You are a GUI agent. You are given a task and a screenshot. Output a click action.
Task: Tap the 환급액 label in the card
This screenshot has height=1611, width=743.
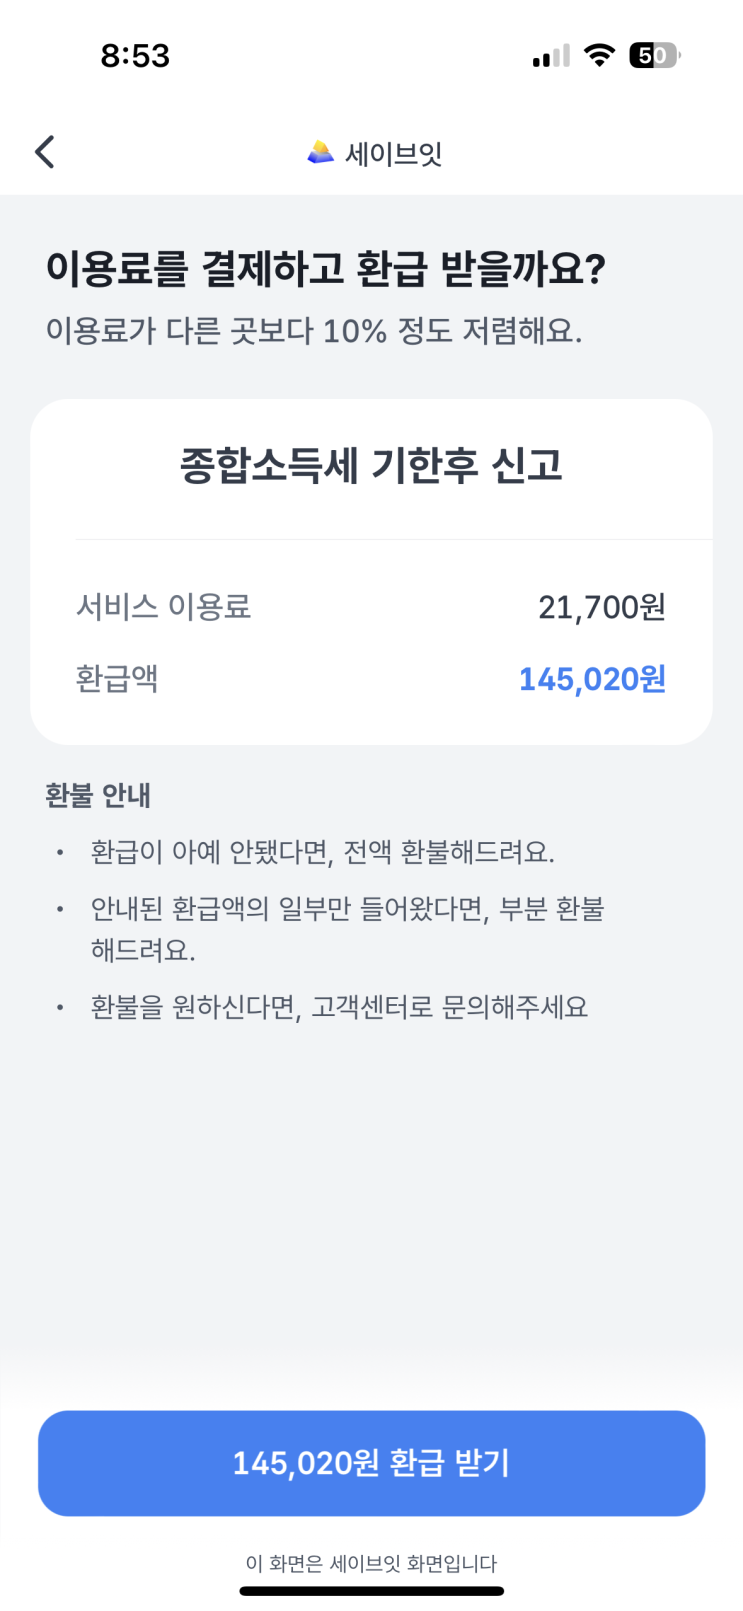[x=117, y=679]
